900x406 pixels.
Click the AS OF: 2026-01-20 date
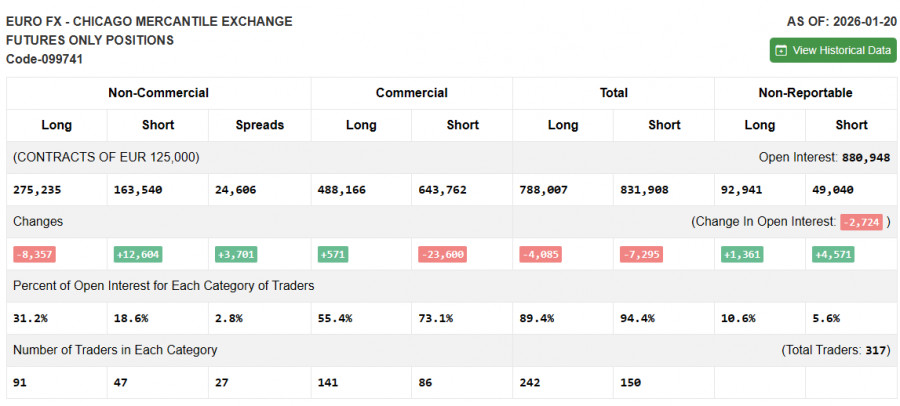pos(842,21)
